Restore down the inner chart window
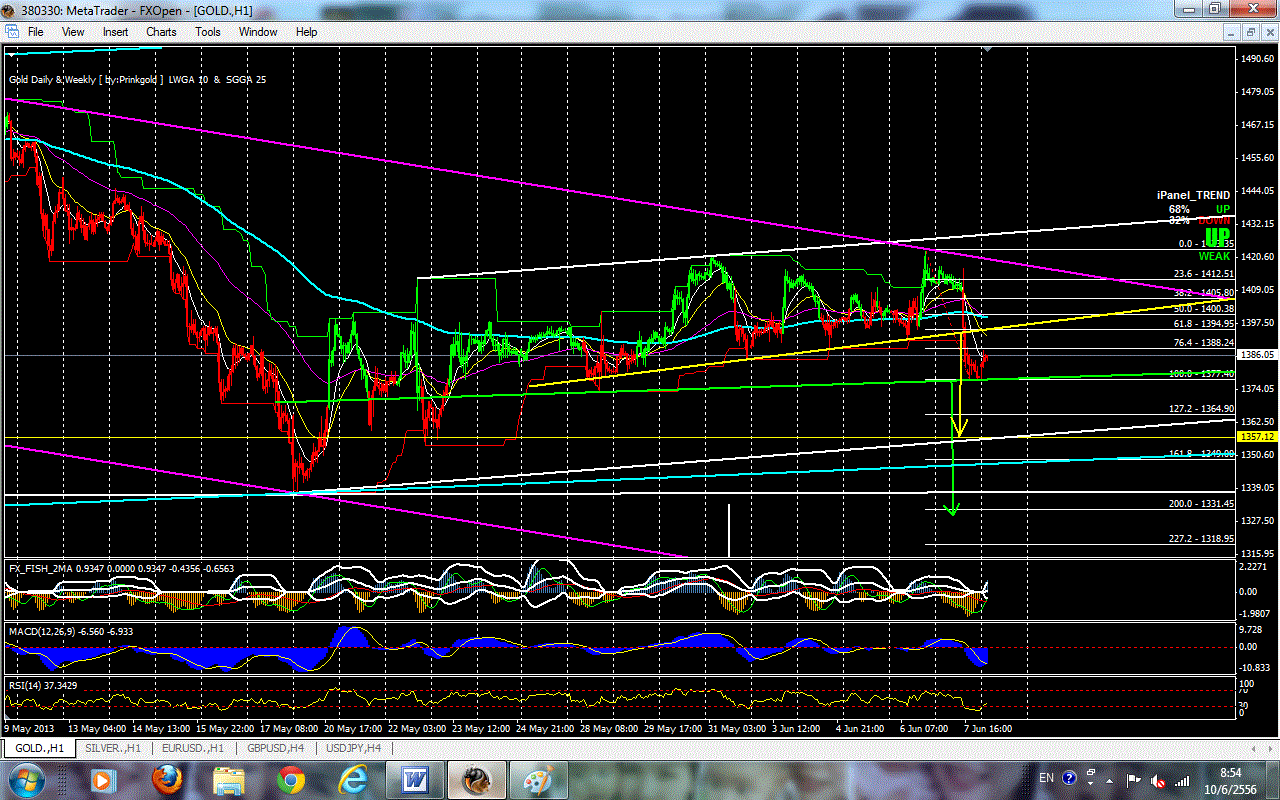Screen dimensions: 1280x800 point(1249,32)
